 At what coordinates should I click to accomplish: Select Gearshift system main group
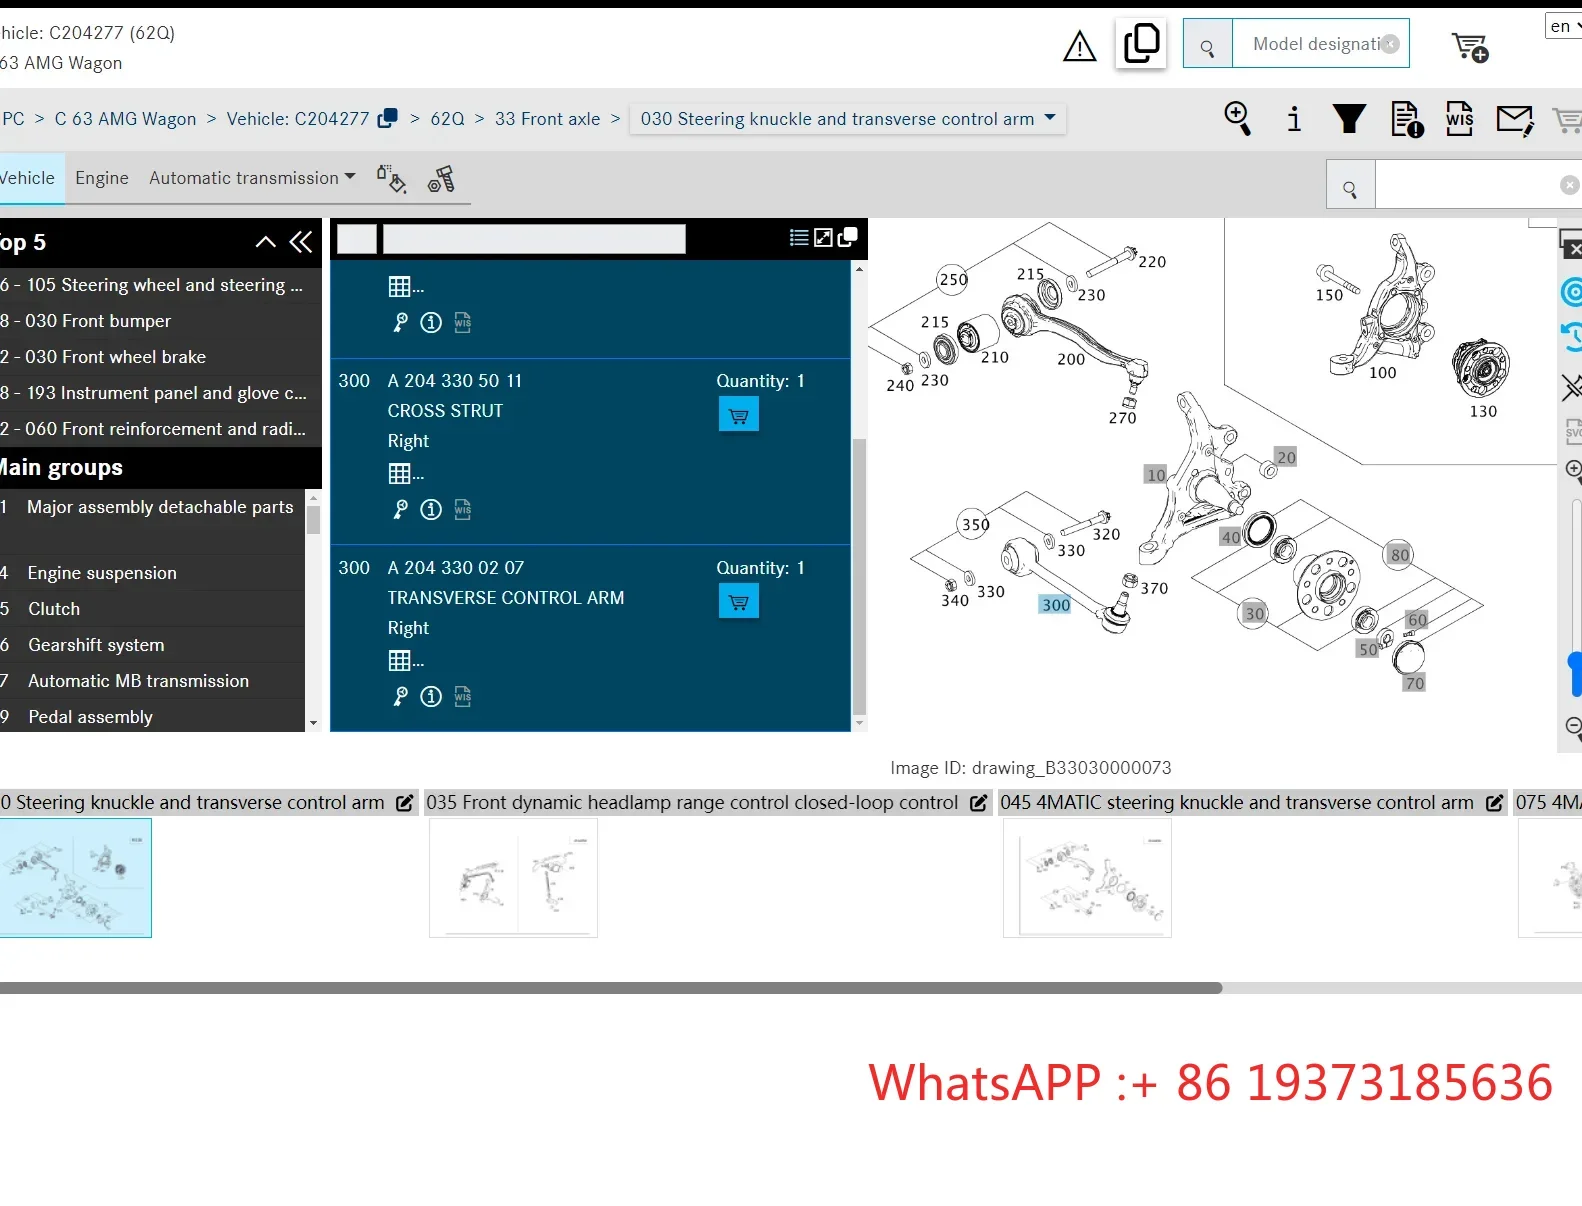coord(152,645)
